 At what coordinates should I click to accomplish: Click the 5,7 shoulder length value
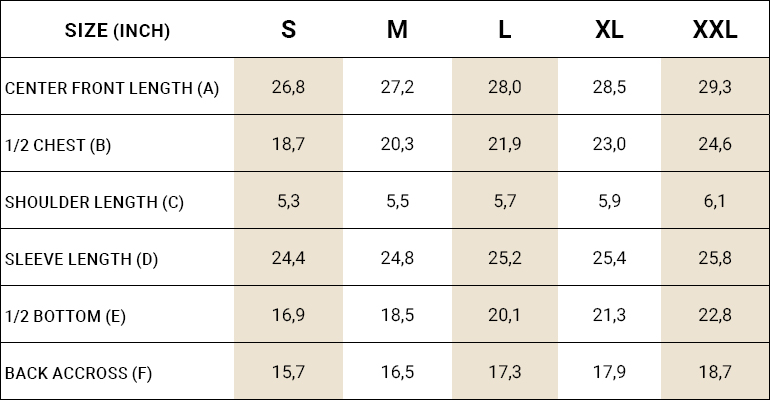(505, 201)
